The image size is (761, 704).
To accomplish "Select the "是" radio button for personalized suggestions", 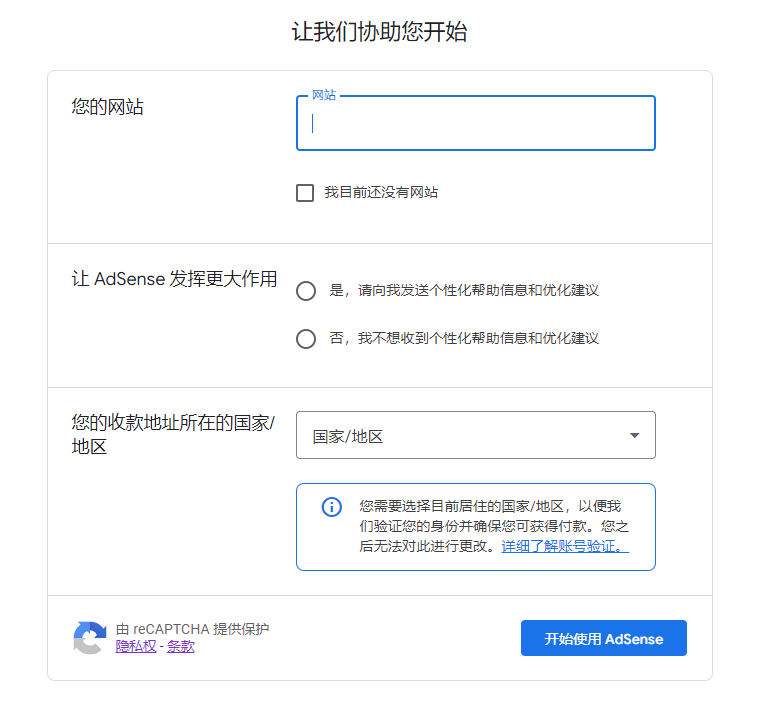I will tap(306, 291).
